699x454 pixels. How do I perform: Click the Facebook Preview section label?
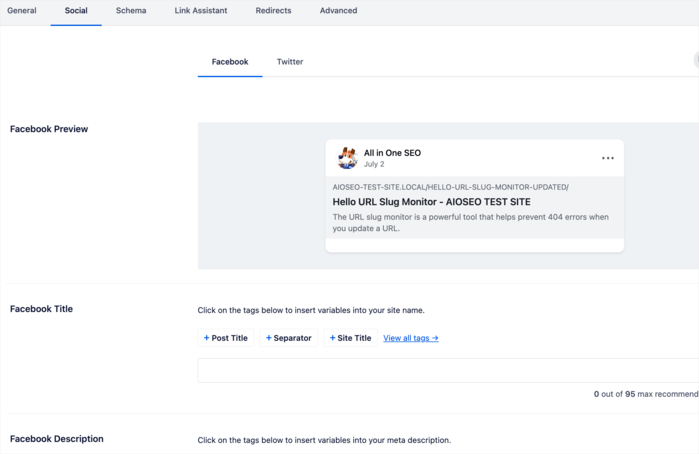point(49,129)
